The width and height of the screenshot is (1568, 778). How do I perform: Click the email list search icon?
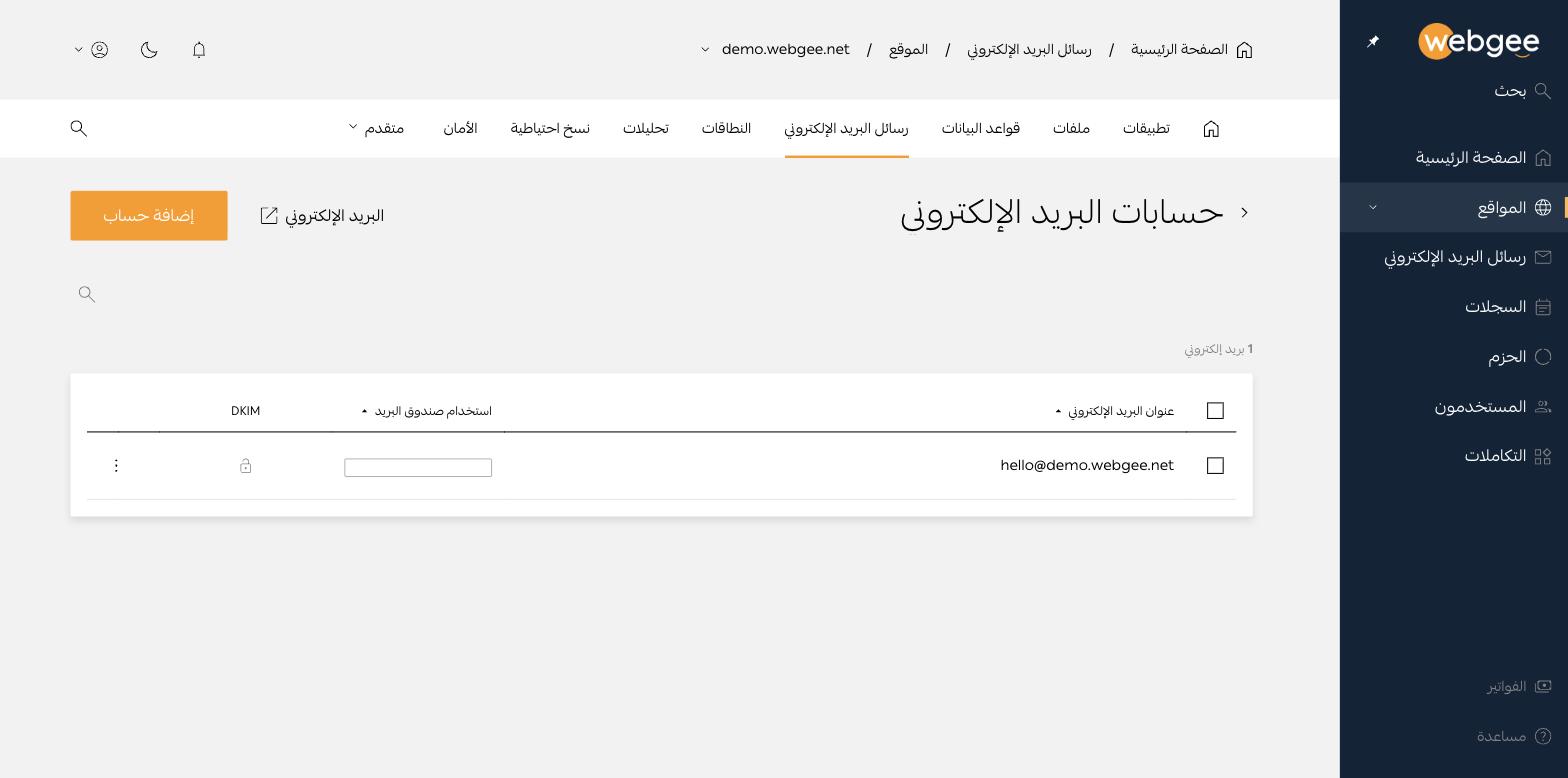[87, 294]
